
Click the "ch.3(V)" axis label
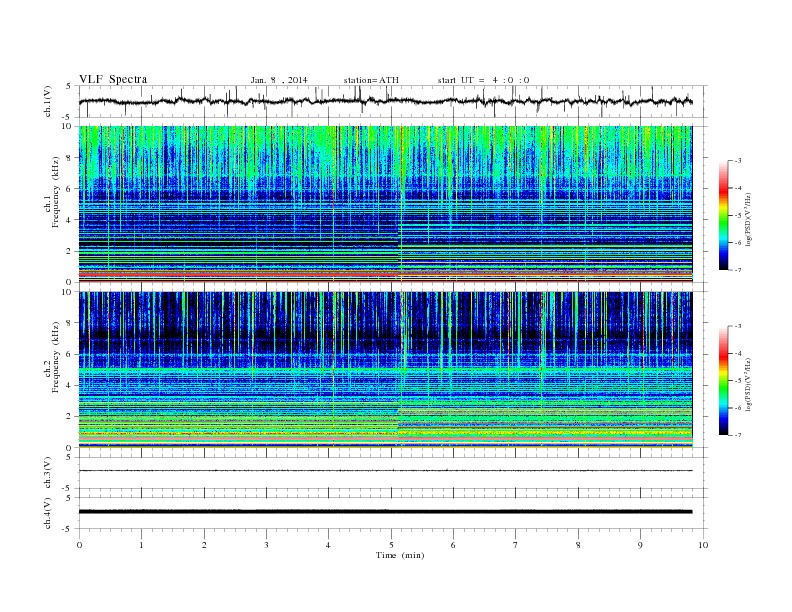pyautogui.click(x=48, y=473)
